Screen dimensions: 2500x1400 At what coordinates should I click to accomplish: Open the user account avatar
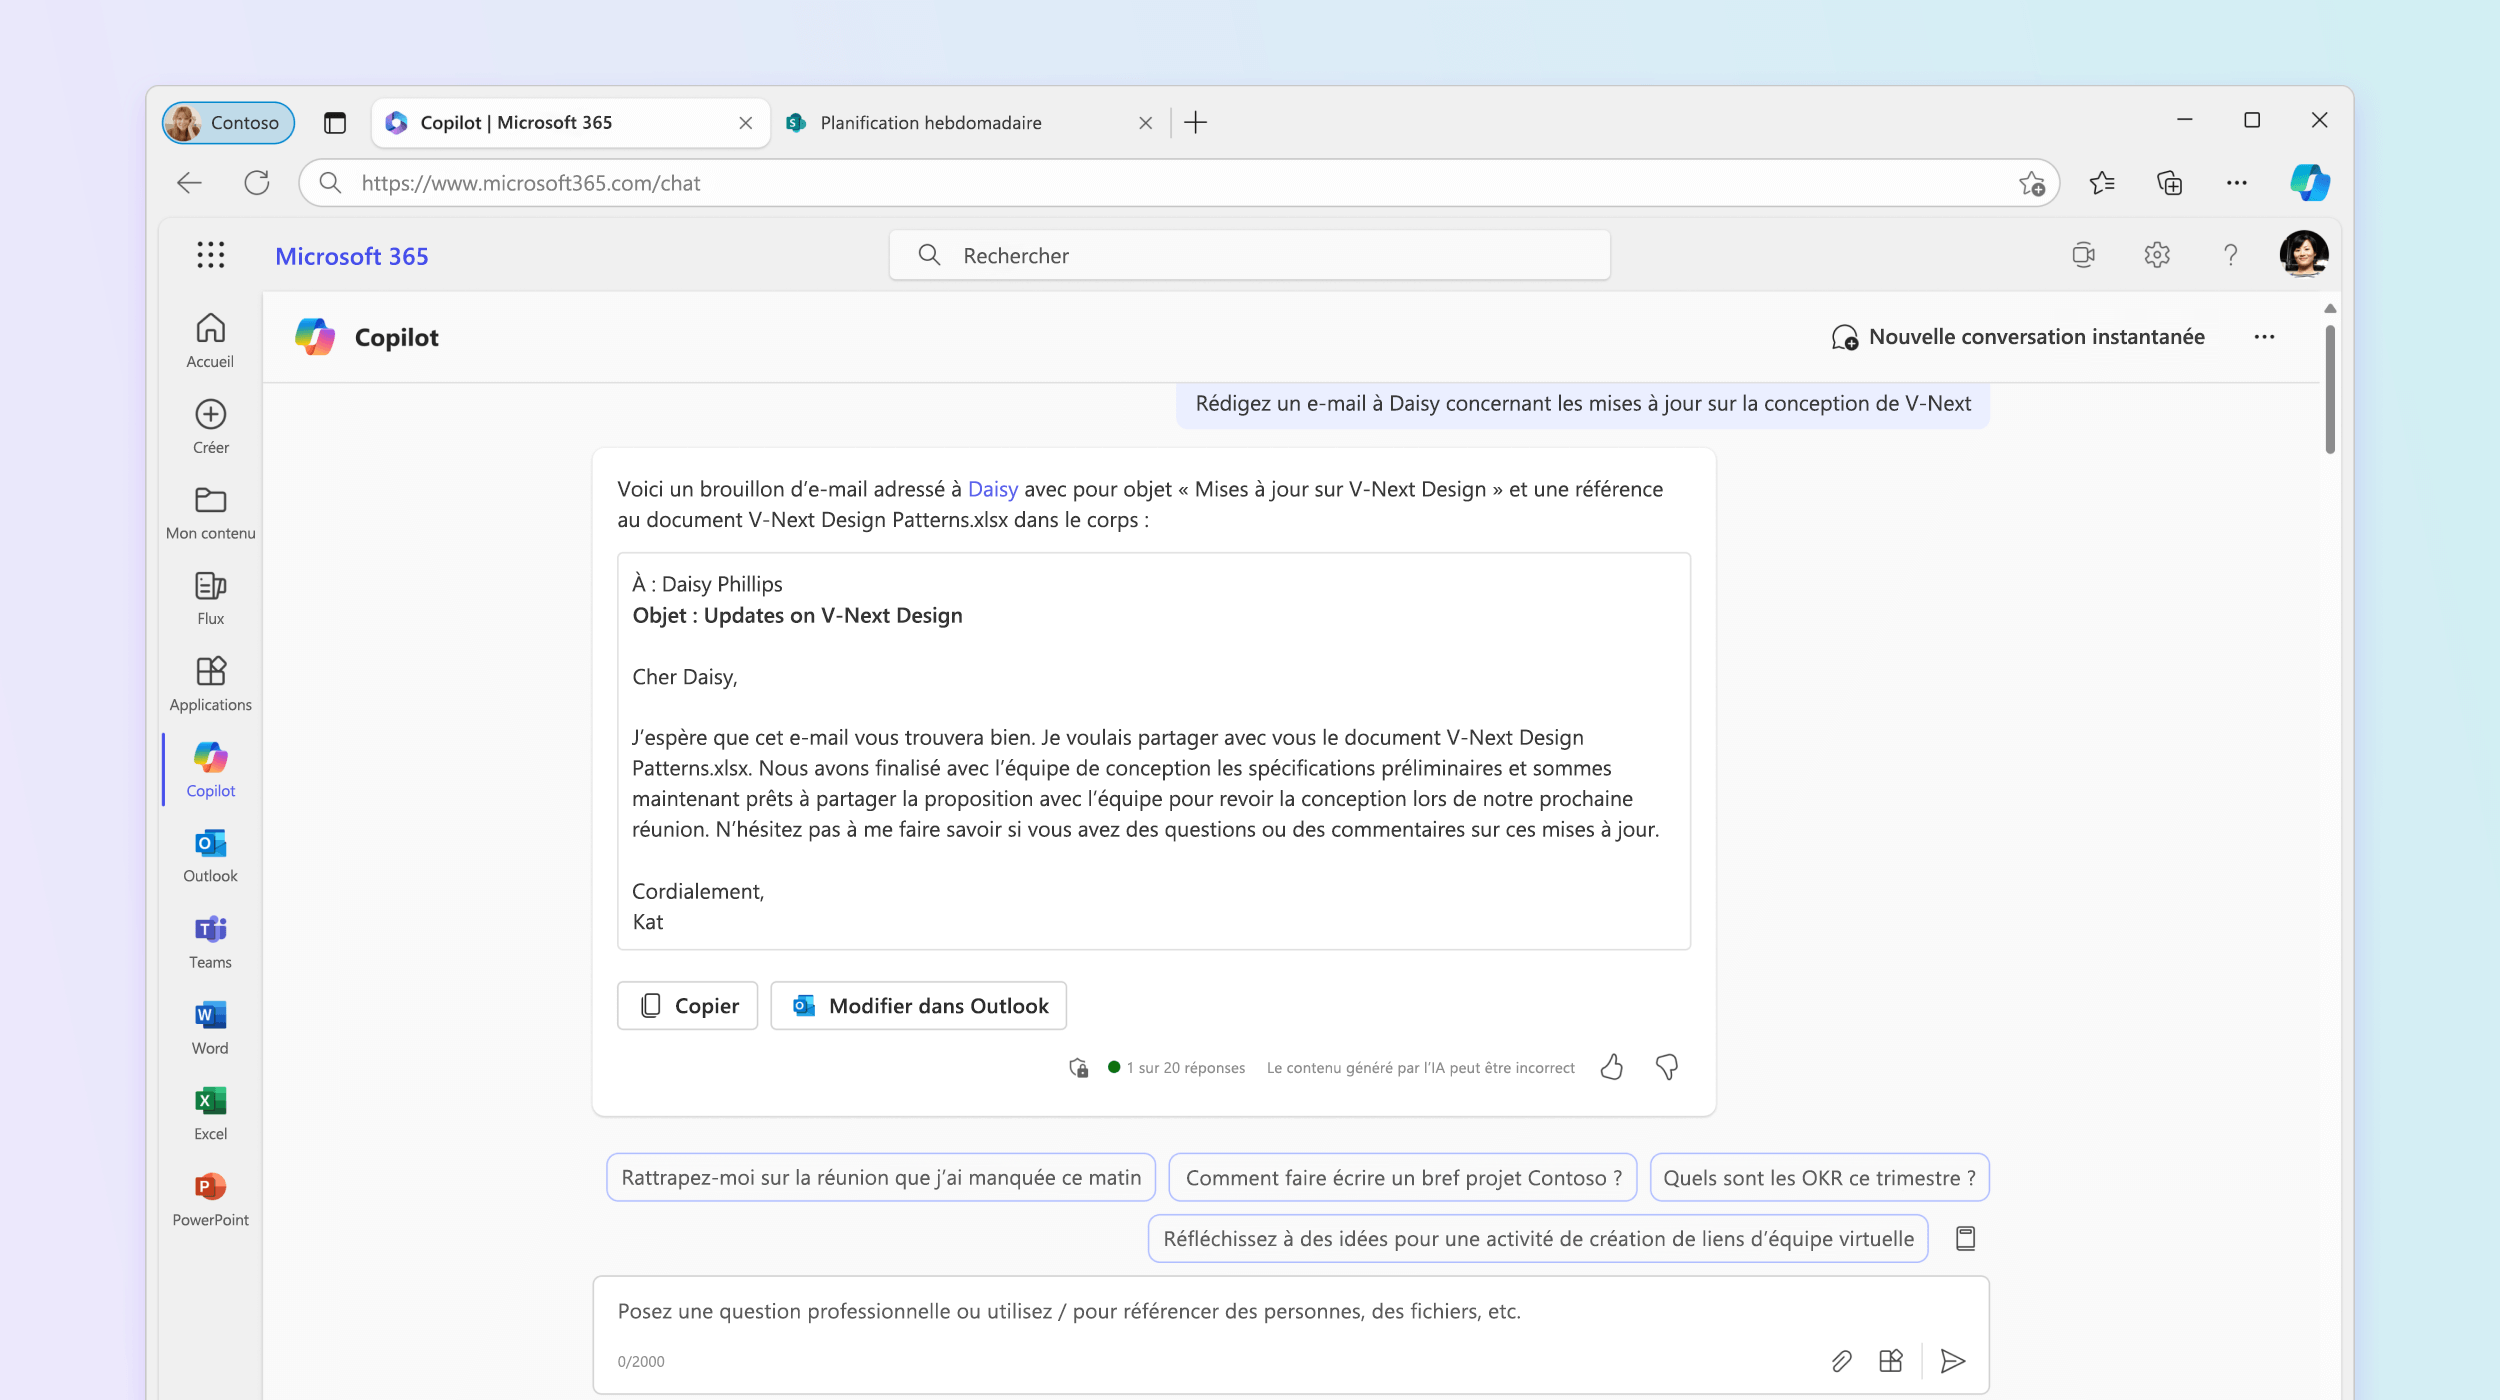click(2303, 253)
